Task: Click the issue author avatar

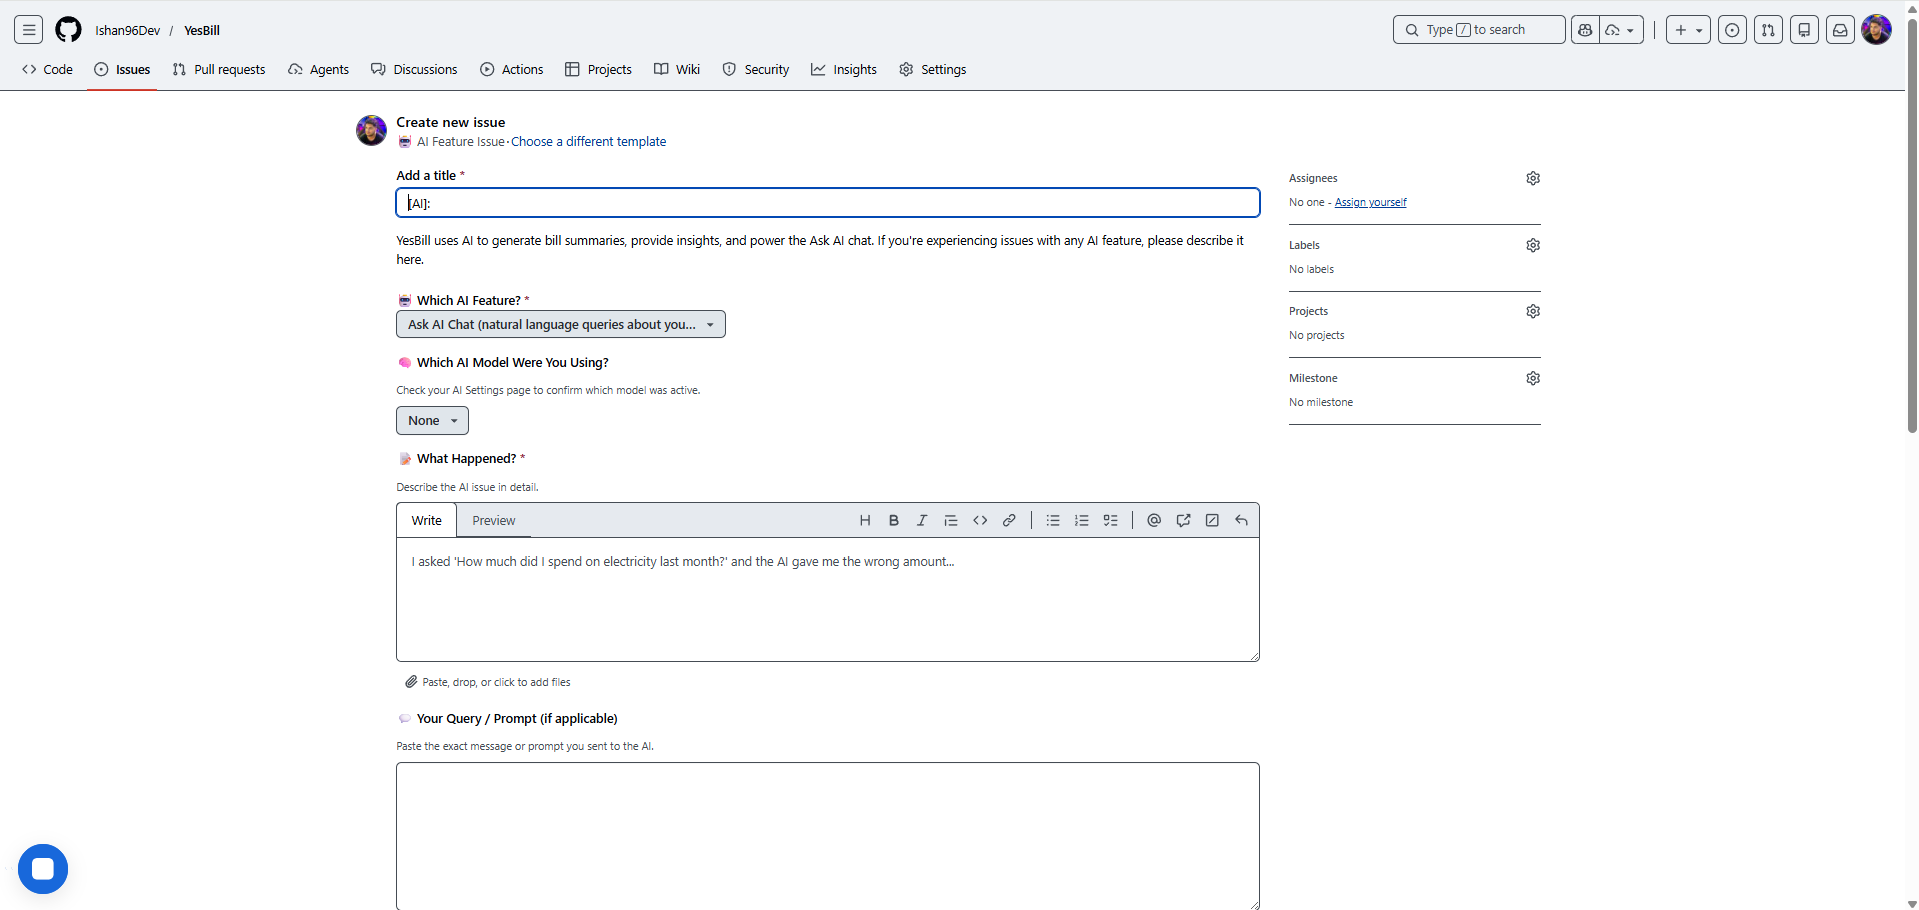Action: 372,130
